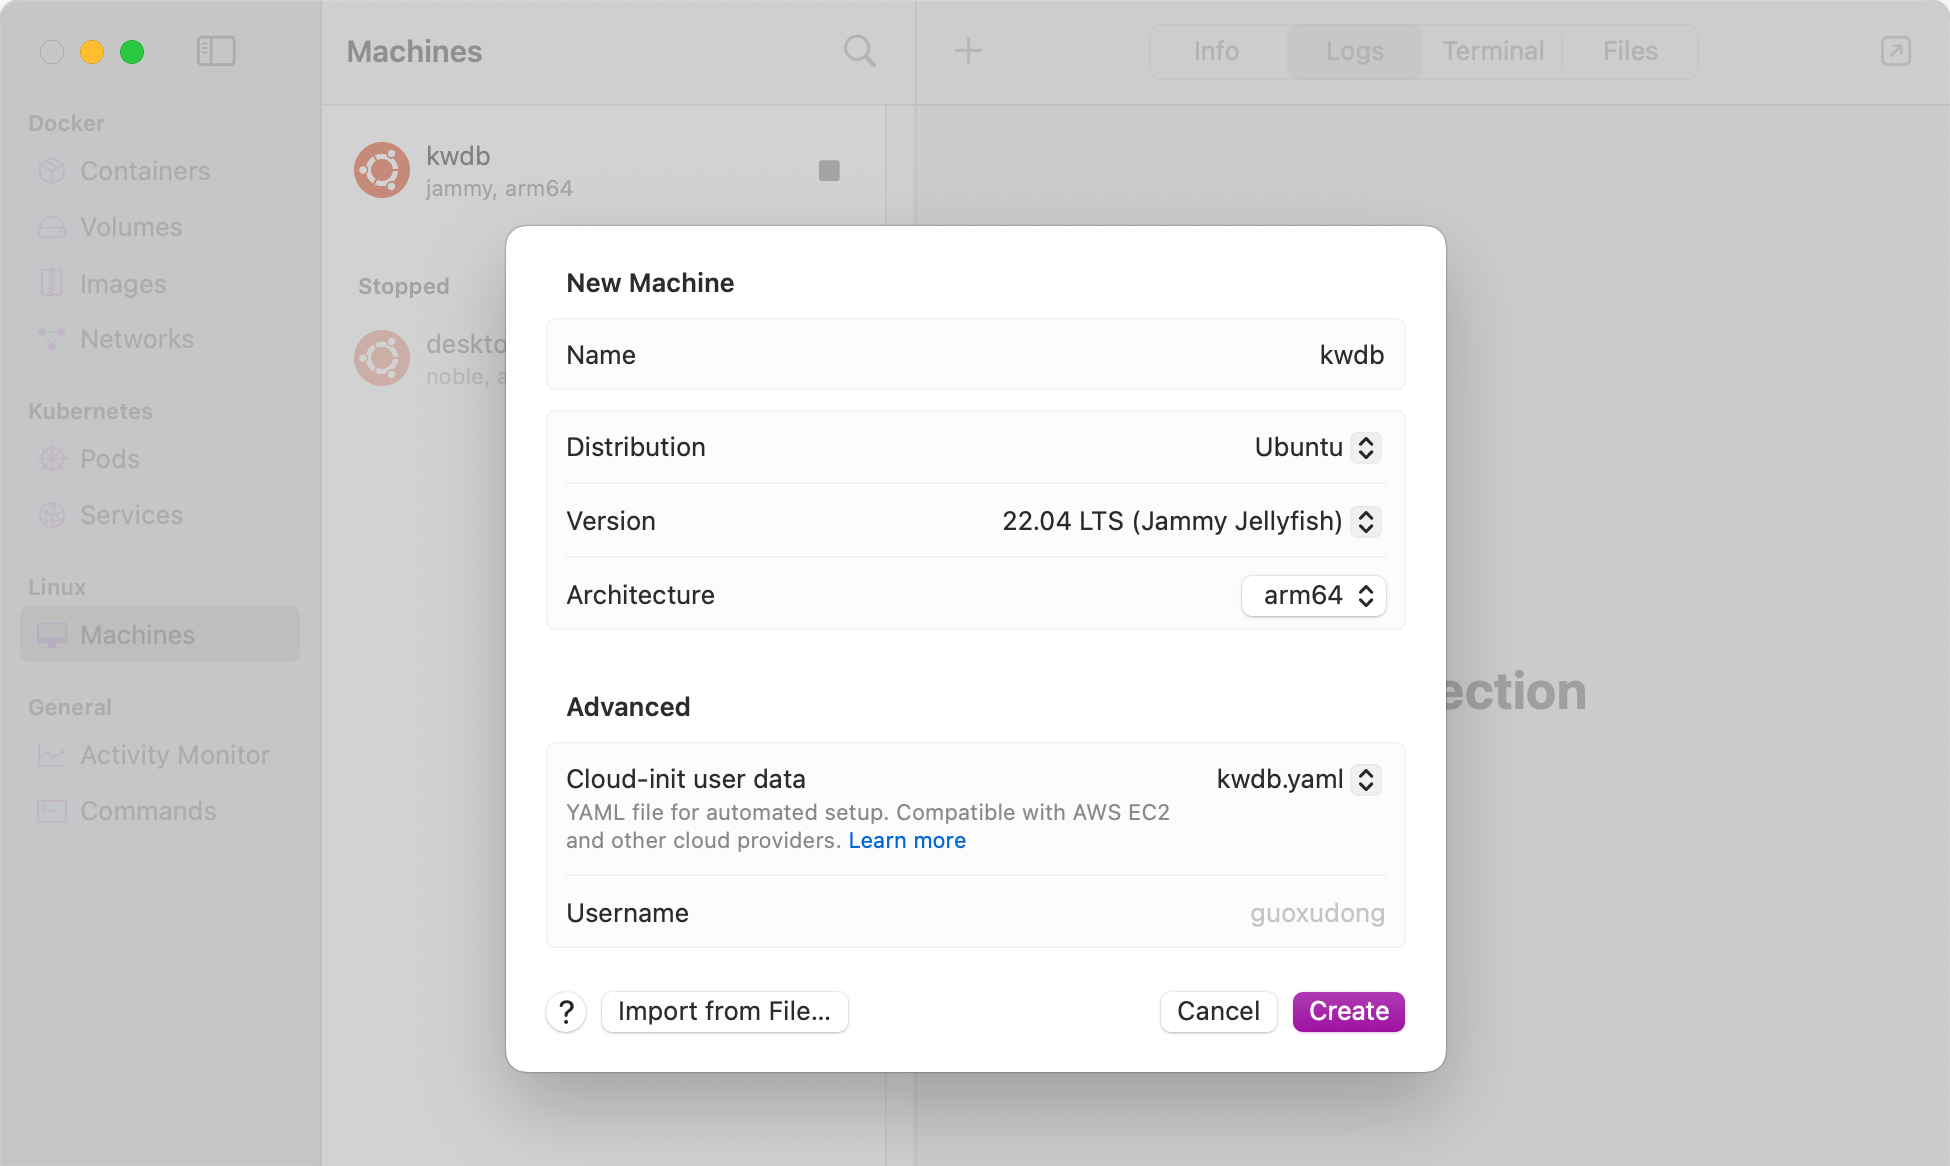Open the Learn more link

[906, 840]
